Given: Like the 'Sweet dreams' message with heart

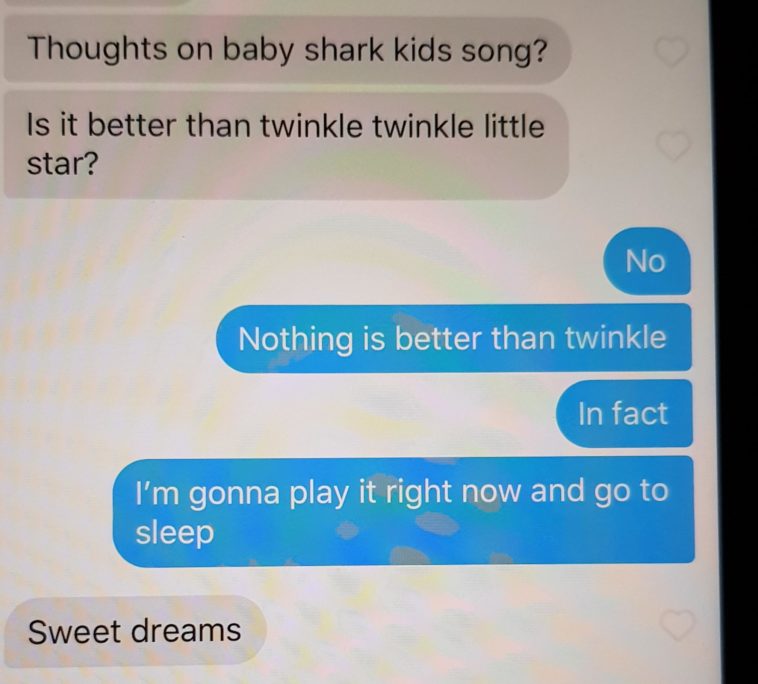Looking at the screenshot, I should pyautogui.click(x=677, y=625).
